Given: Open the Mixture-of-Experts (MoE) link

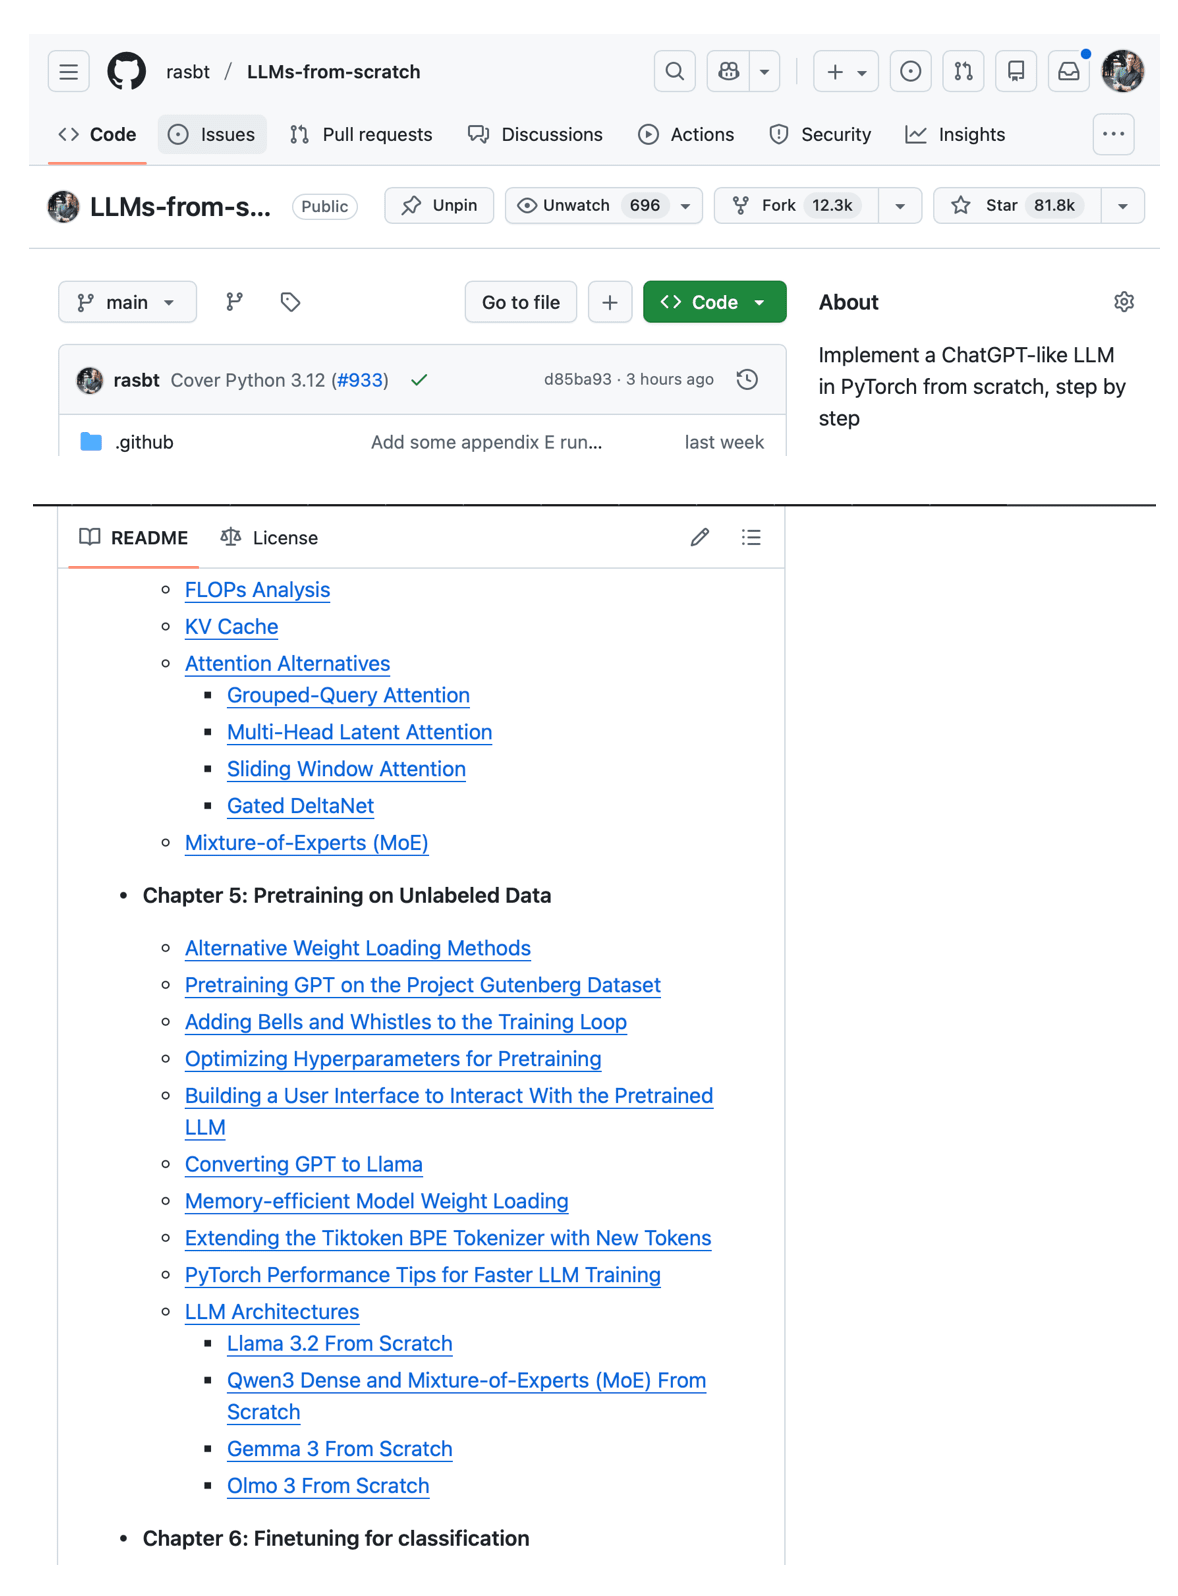Looking at the screenshot, I should coord(306,844).
